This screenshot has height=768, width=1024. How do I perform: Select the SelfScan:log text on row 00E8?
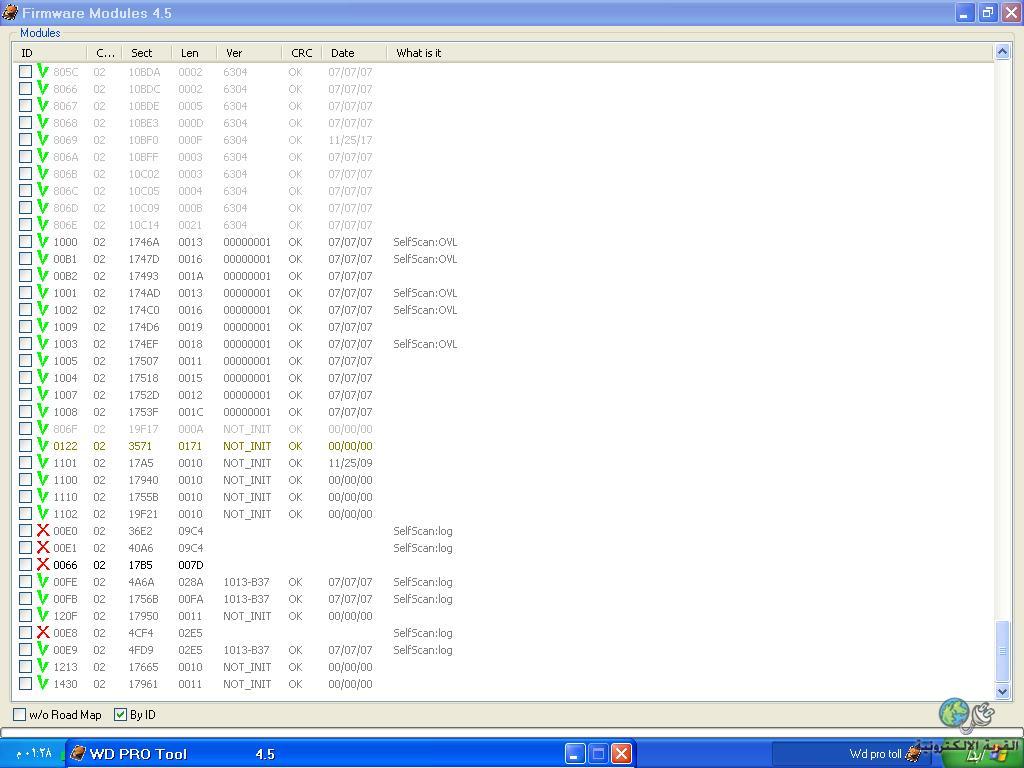(x=423, y=633)
